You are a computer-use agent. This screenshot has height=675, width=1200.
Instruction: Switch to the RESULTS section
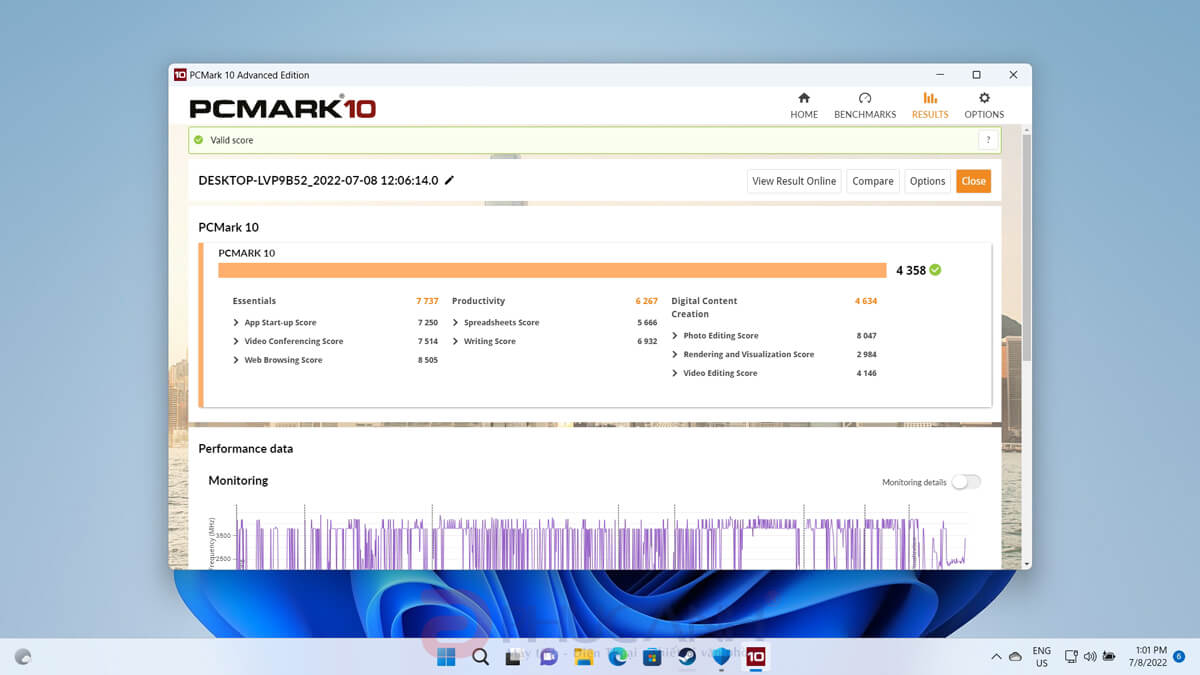click(930, 105)
